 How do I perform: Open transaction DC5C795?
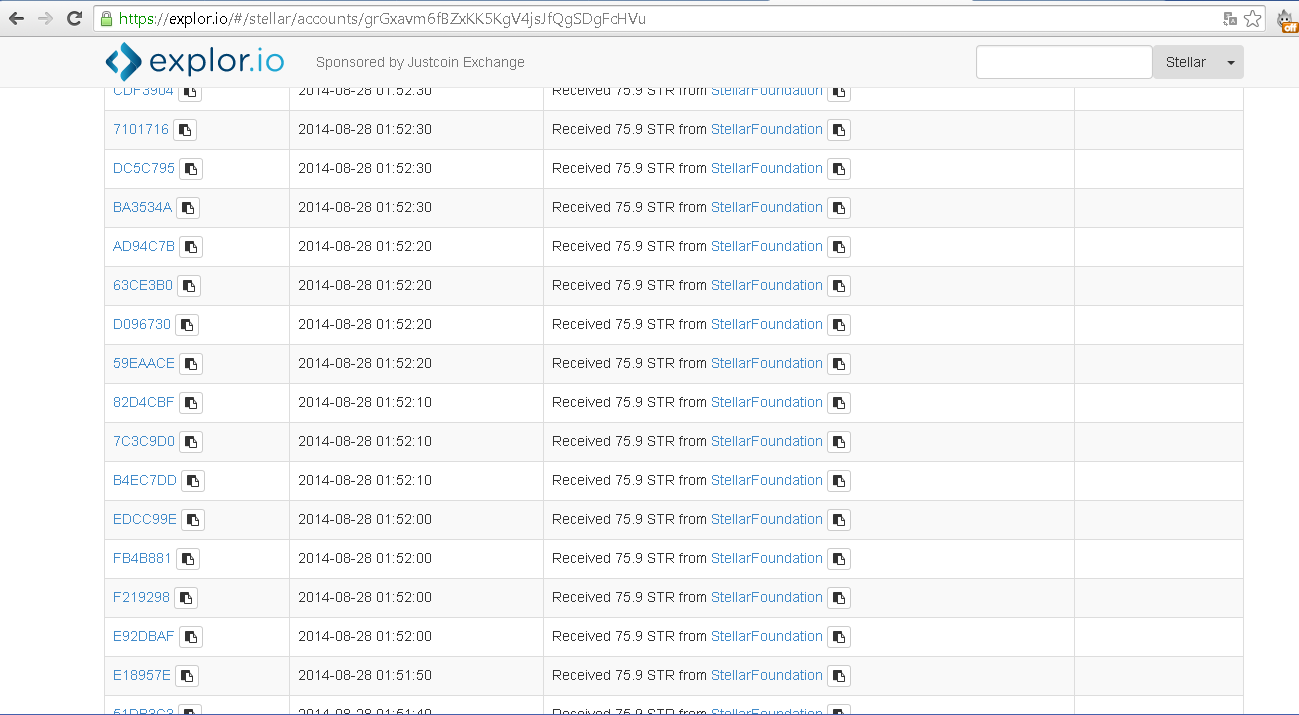144,168
